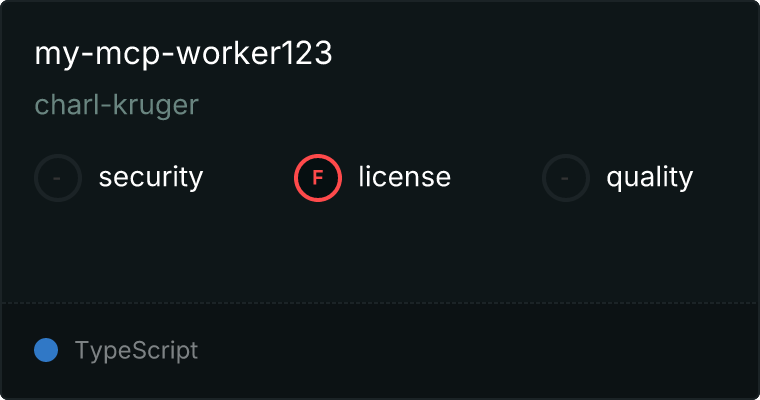Screen dimensions: 760x400
Task: Click the dashed divider above the TypeScript footer
Action: tap(380, 303)
